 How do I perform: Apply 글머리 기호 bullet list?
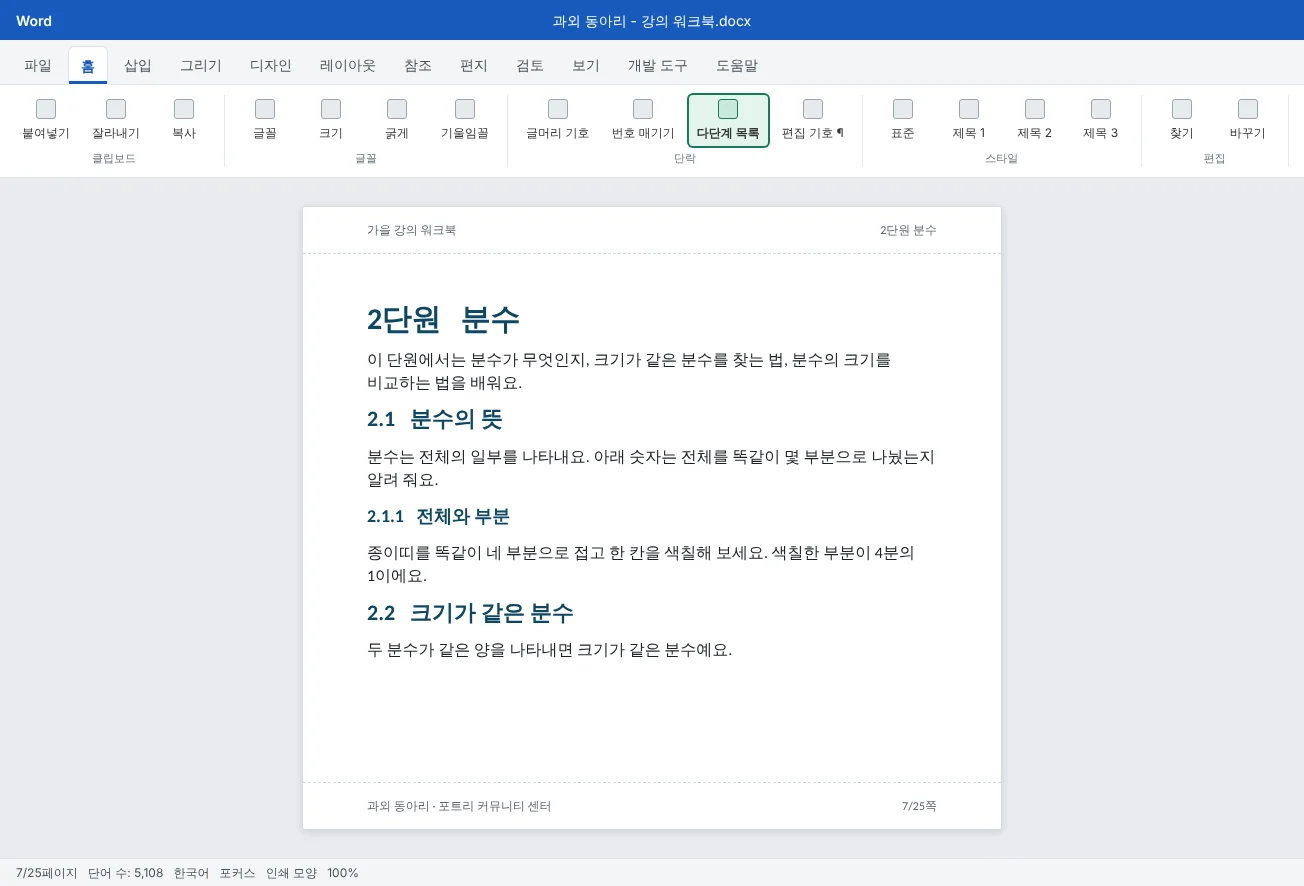tap(558, 120)
